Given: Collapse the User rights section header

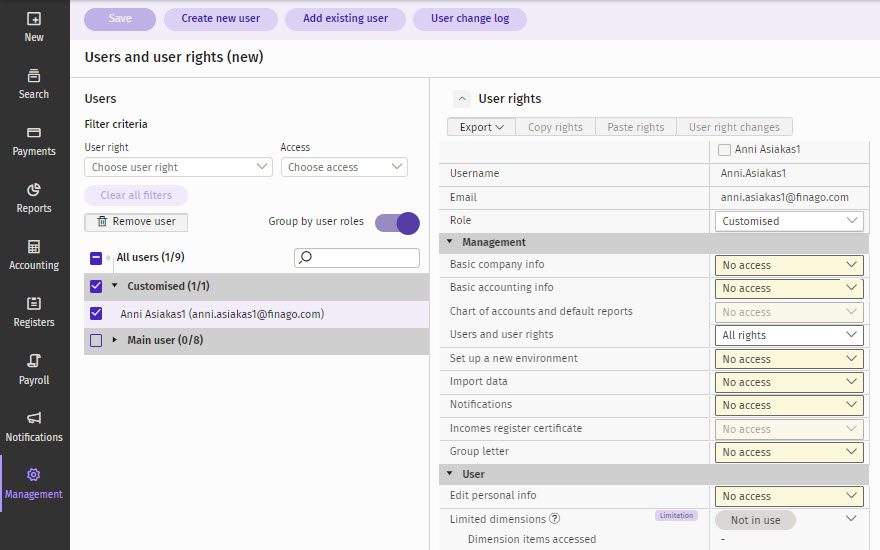Looking at the screenshot, I should tap(450, 474).
